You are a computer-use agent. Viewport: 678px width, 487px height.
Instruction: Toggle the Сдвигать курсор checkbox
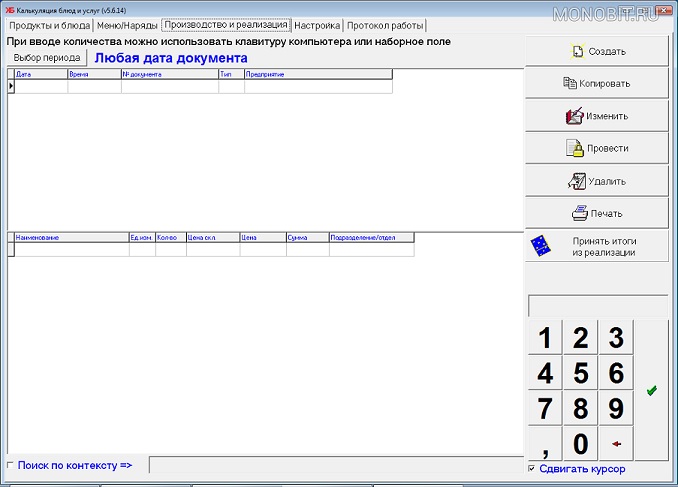(x=532, y=469)
